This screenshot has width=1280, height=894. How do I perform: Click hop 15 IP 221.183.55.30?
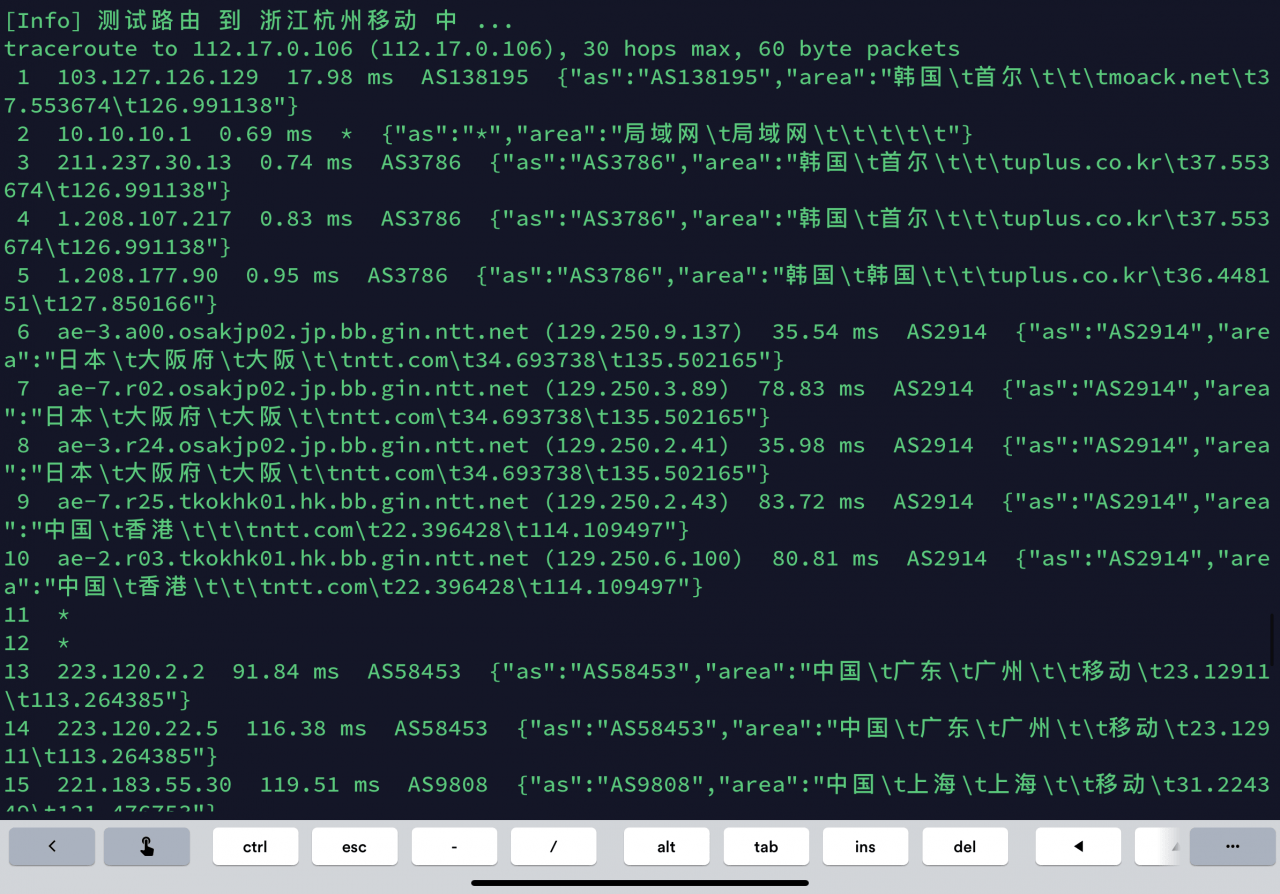pos(144,785)
